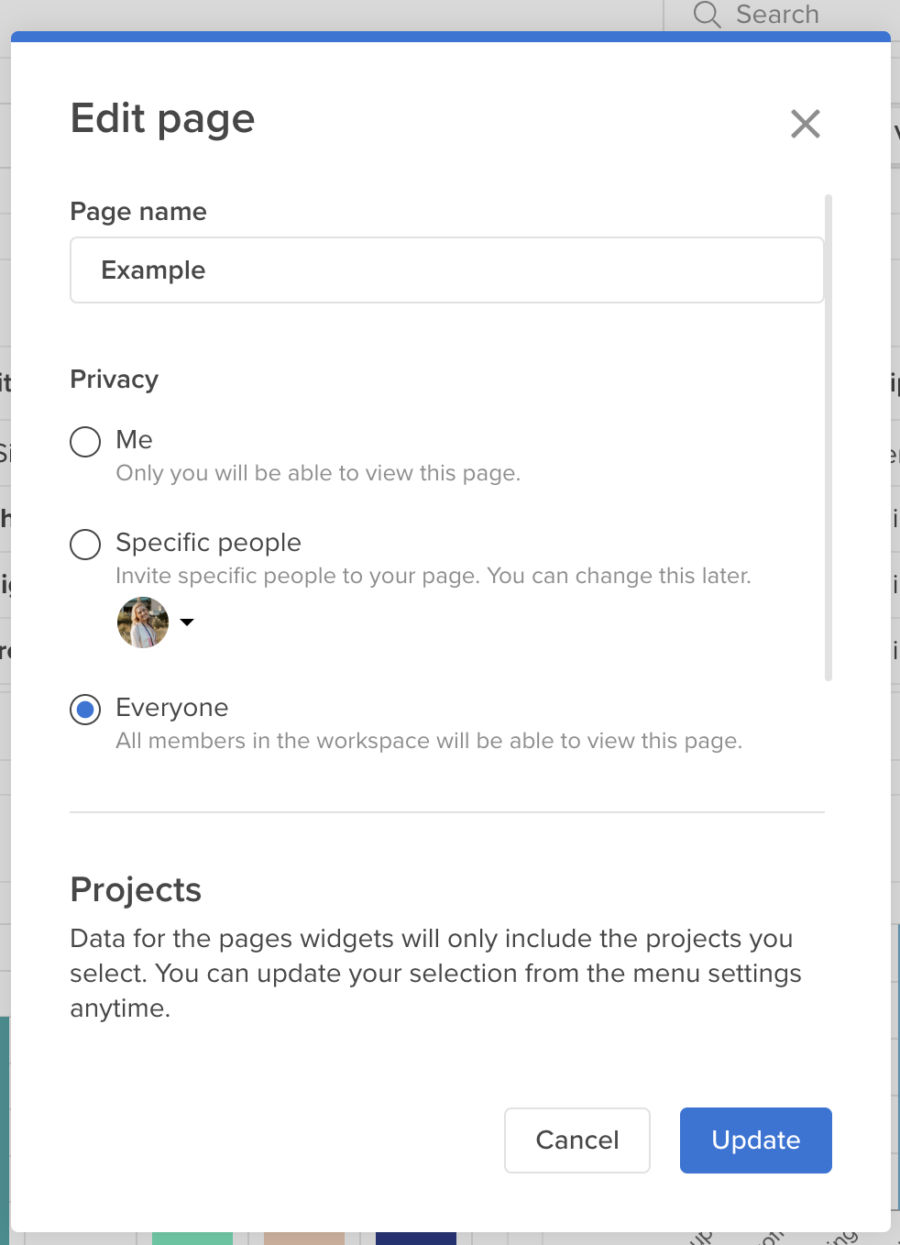Click the Specific people invite description
The image size is (900, 1245).
click(433, 575)
